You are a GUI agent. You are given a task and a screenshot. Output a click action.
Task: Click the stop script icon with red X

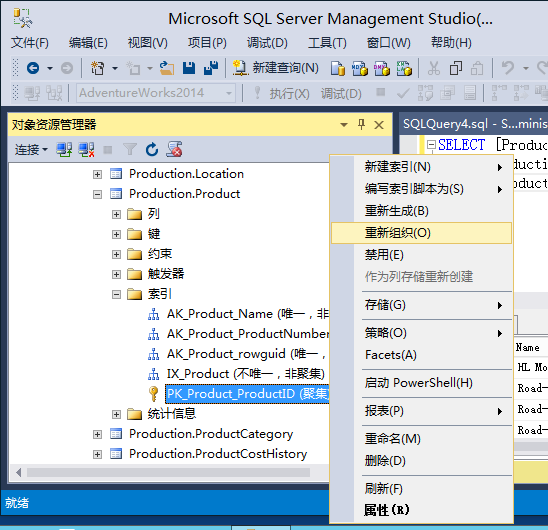(174, 149)
